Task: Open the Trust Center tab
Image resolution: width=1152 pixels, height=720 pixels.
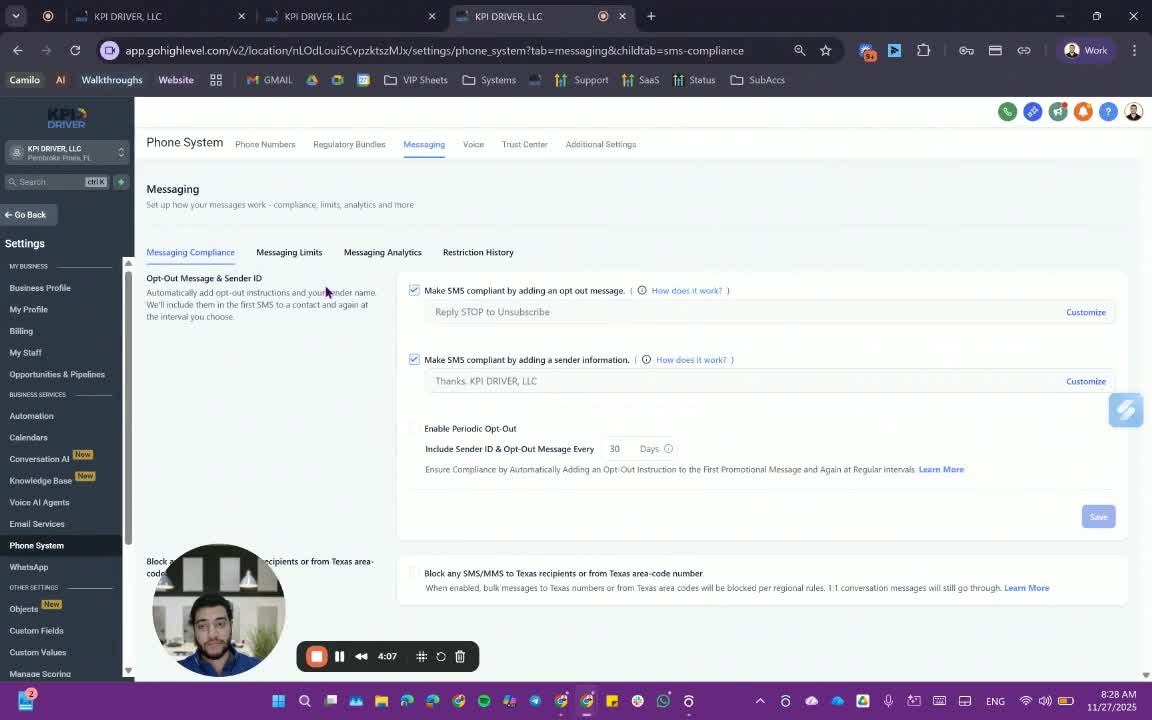Action: pos(525,144)
